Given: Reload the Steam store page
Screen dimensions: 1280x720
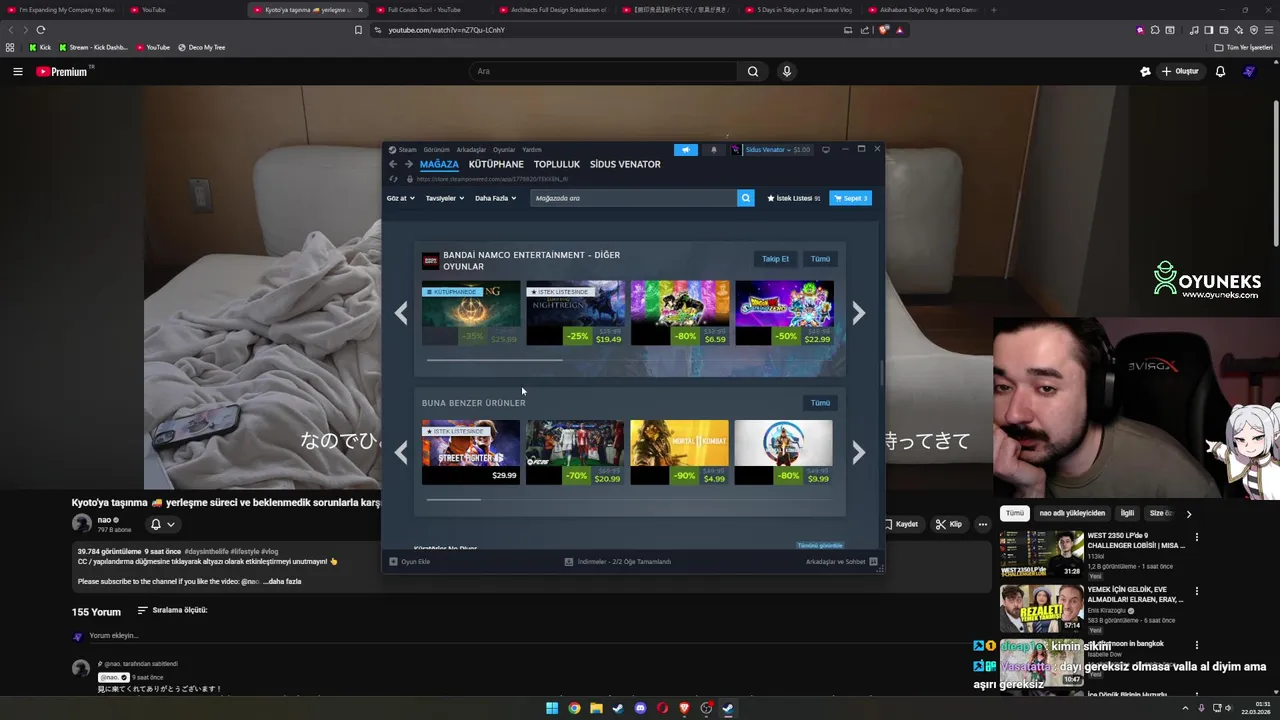Looking at the screenshot, I should pos(393,179).
